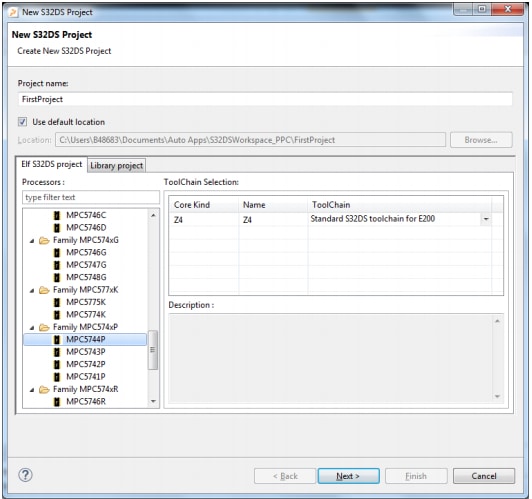
Task: Click the Family MPC574xR folder icon
Action: (44, 389)
